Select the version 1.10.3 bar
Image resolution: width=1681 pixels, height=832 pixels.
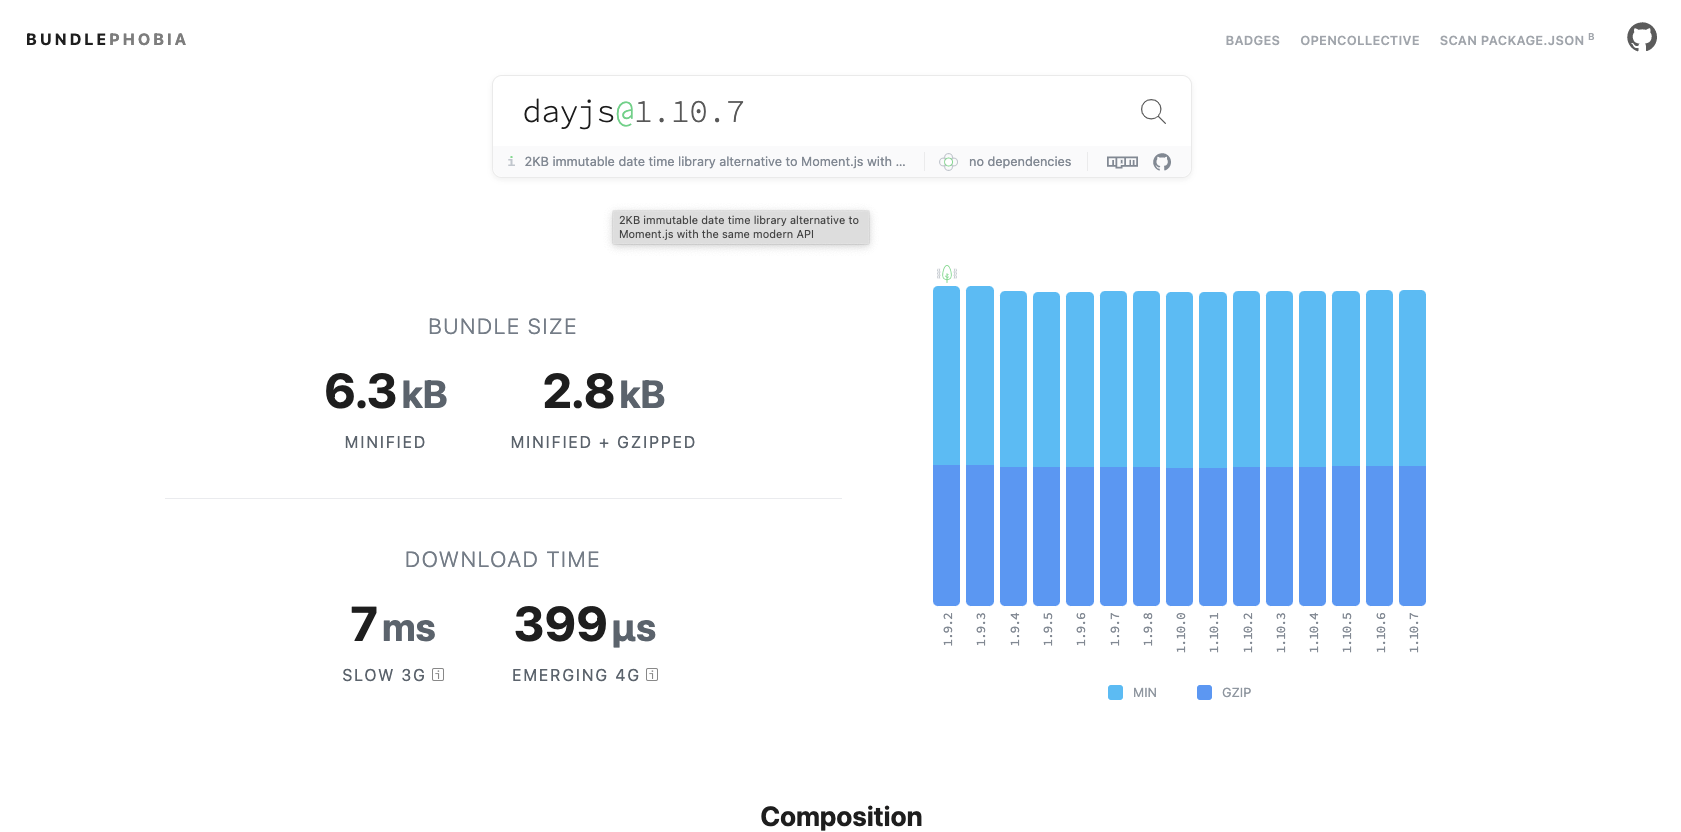tap(1279, 448)
